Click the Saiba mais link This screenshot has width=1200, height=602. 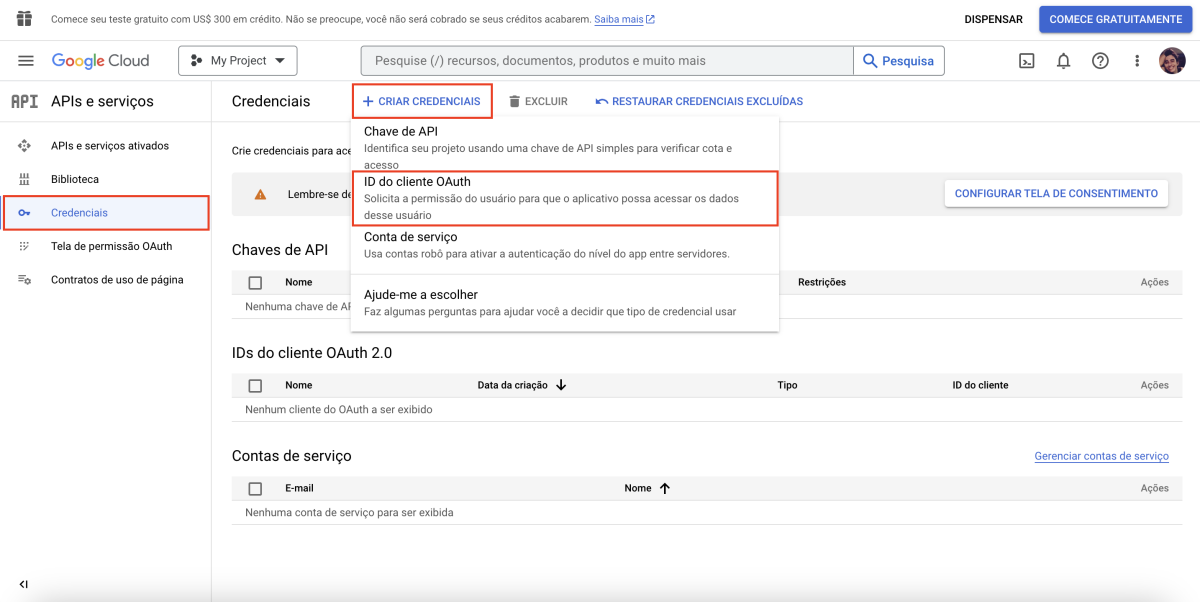pos(624,19)
